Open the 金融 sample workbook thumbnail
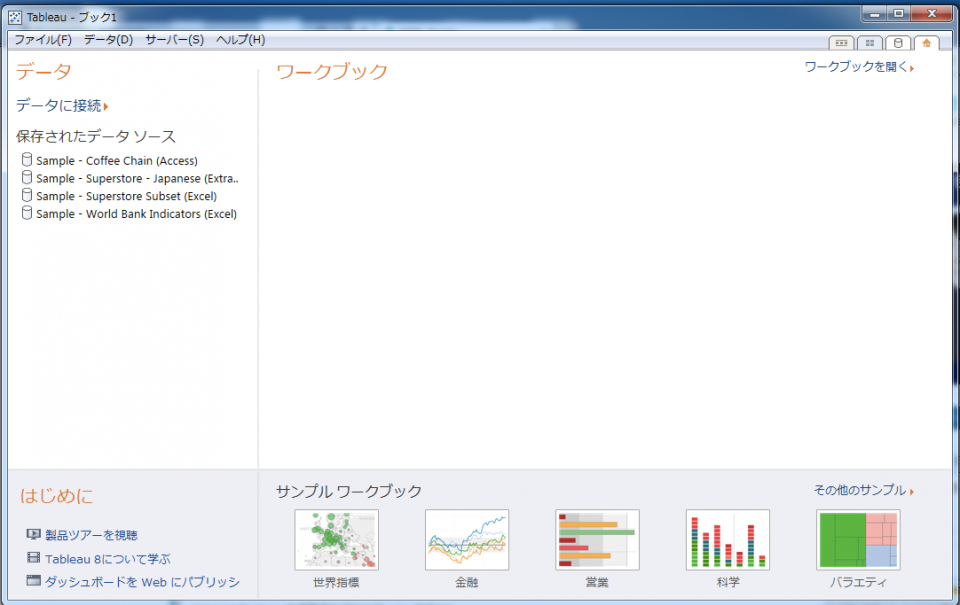 click(466, 538)
